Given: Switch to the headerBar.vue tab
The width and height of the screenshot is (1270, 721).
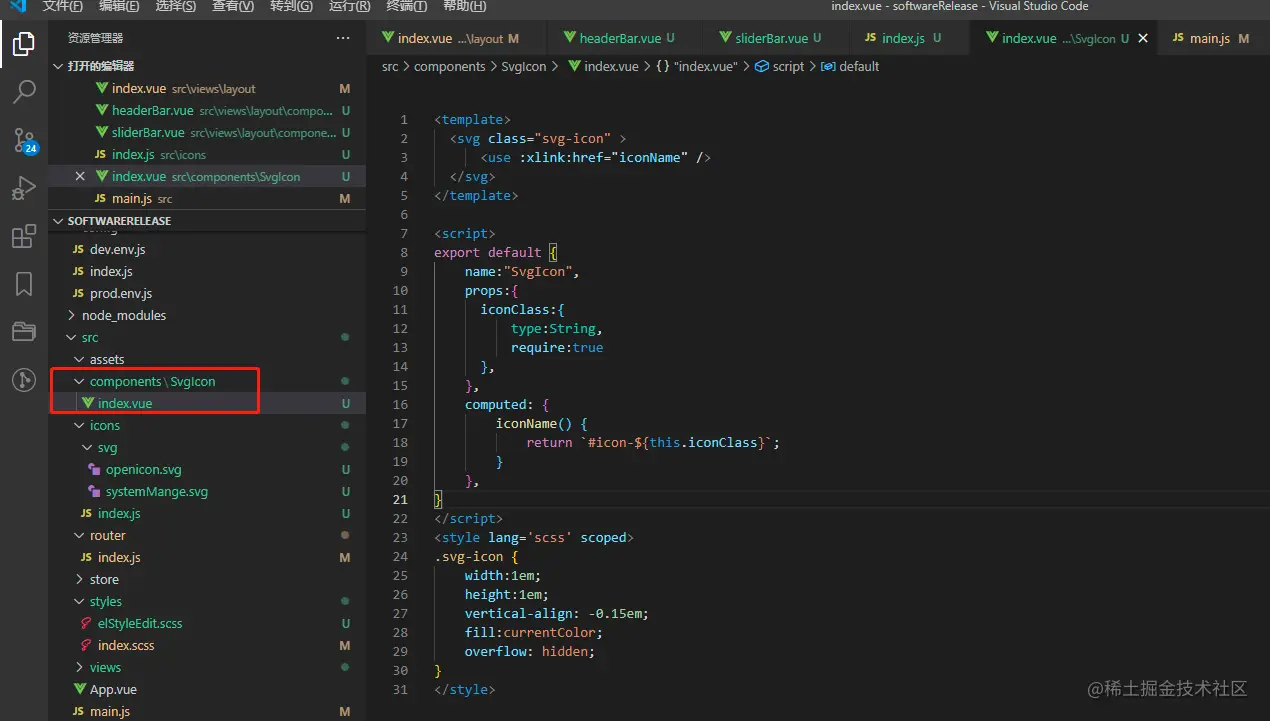Looking at the screenshot, I should click(619, 38).
